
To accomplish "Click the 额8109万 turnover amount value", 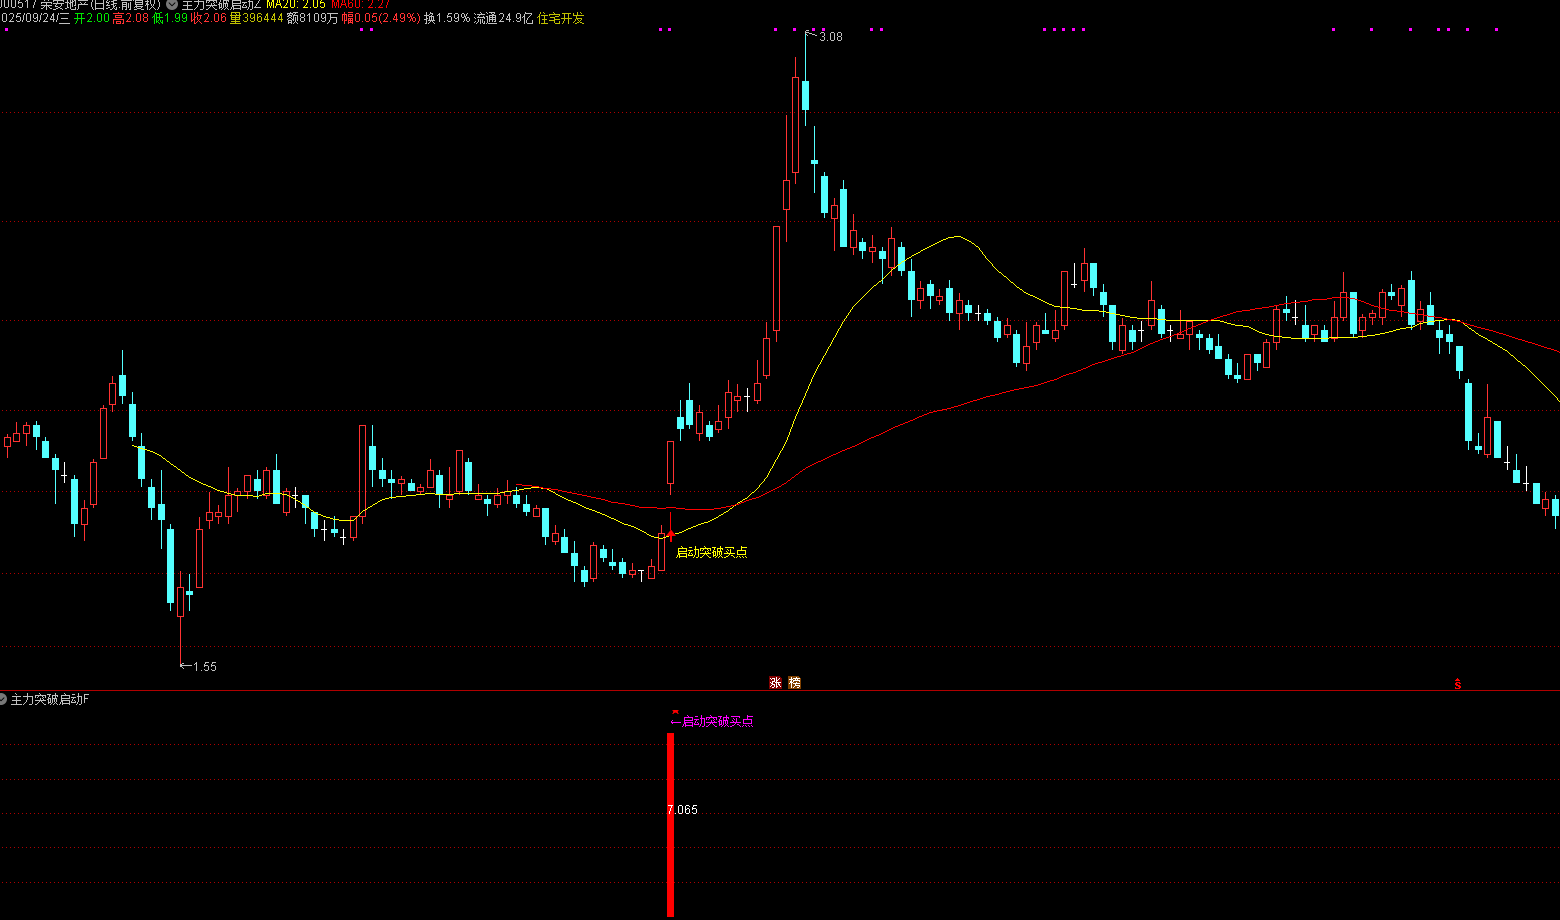I will (312, 18).
